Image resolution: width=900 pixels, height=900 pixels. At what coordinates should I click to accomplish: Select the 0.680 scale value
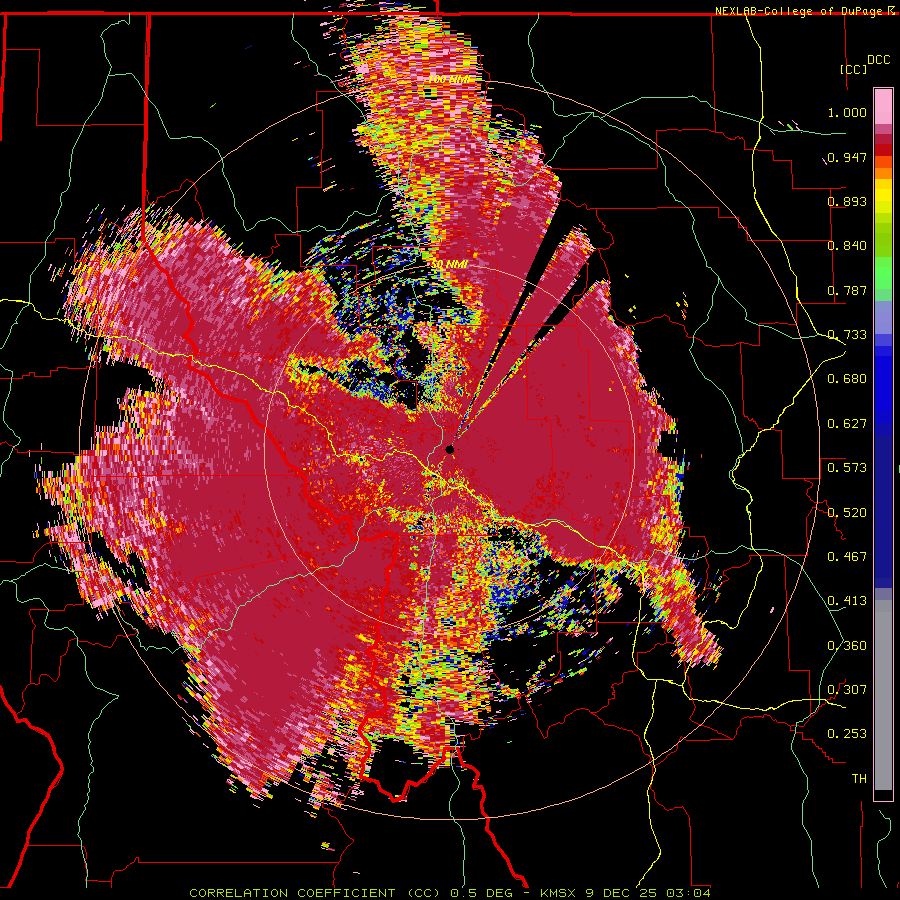click(847, 379)
